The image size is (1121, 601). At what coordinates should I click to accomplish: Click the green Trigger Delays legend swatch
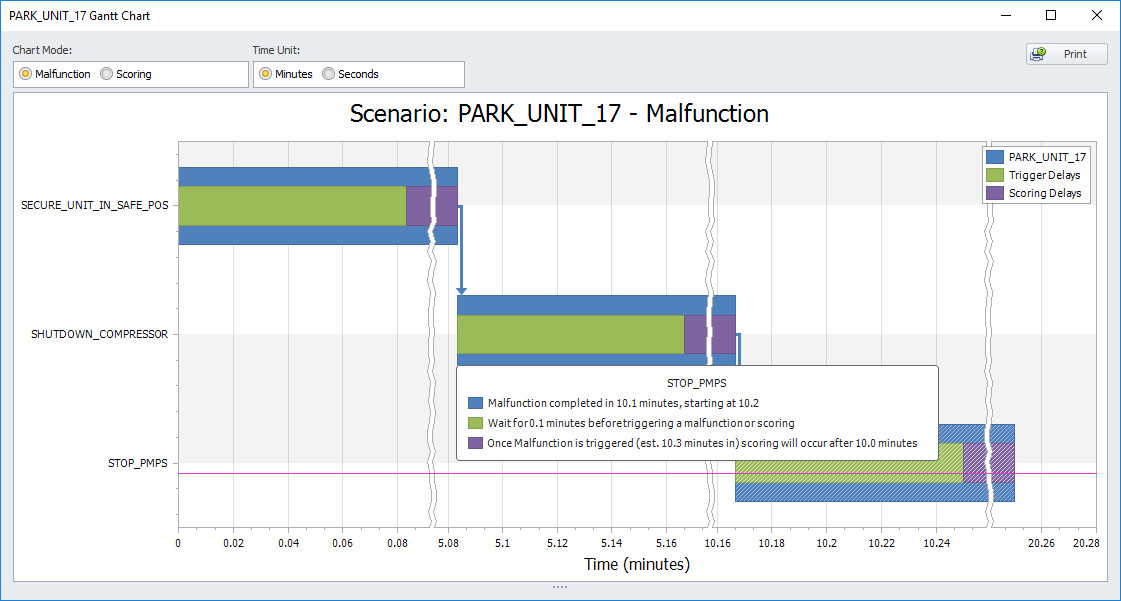click(x=994, y=175)
